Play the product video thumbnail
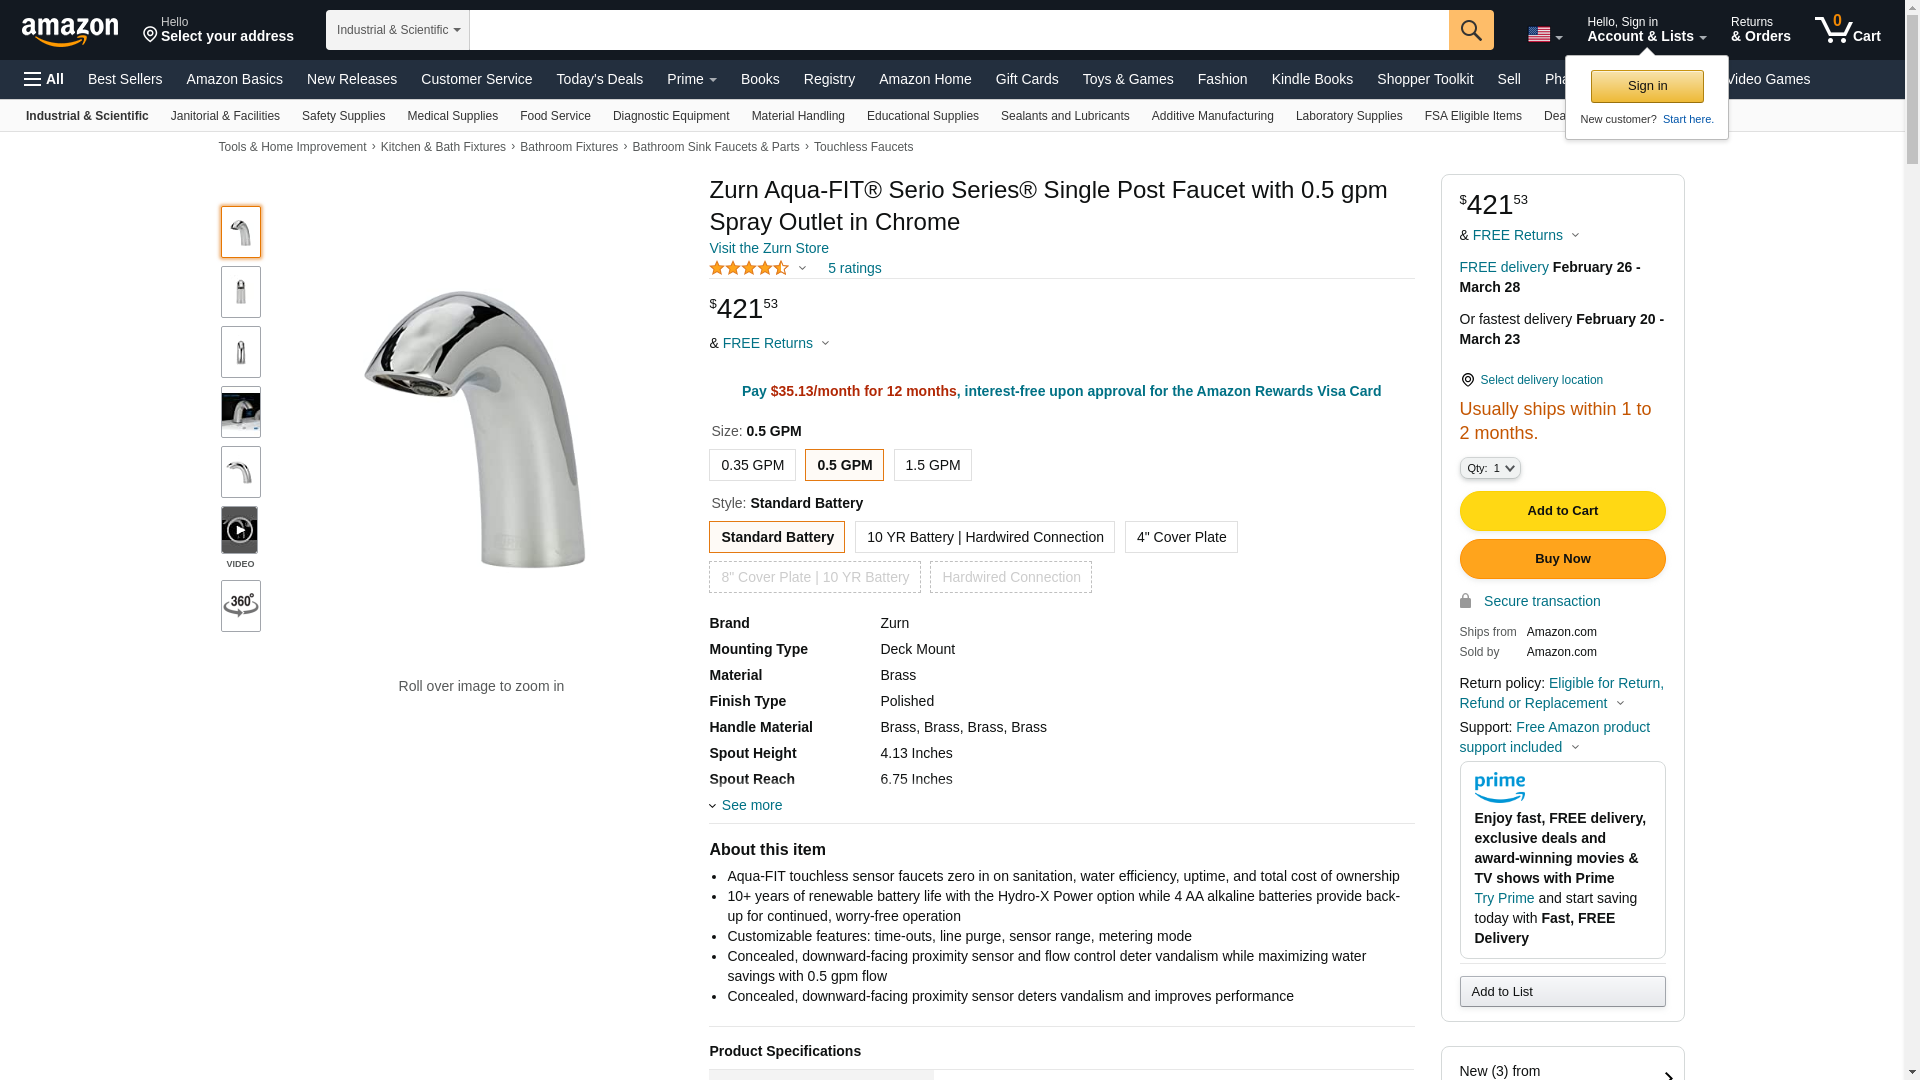 [240, 531]
